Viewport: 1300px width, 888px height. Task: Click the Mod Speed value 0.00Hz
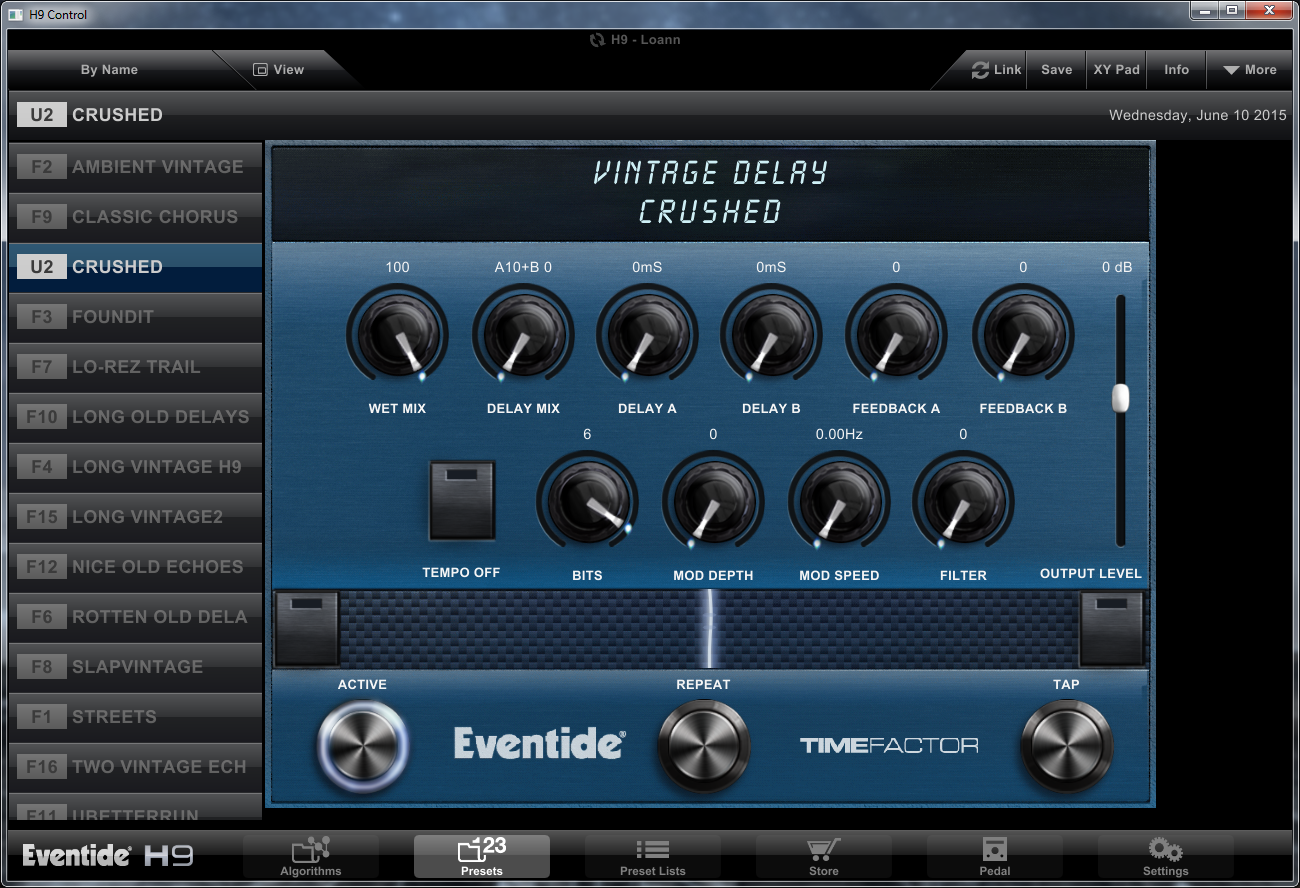point(839,434)
